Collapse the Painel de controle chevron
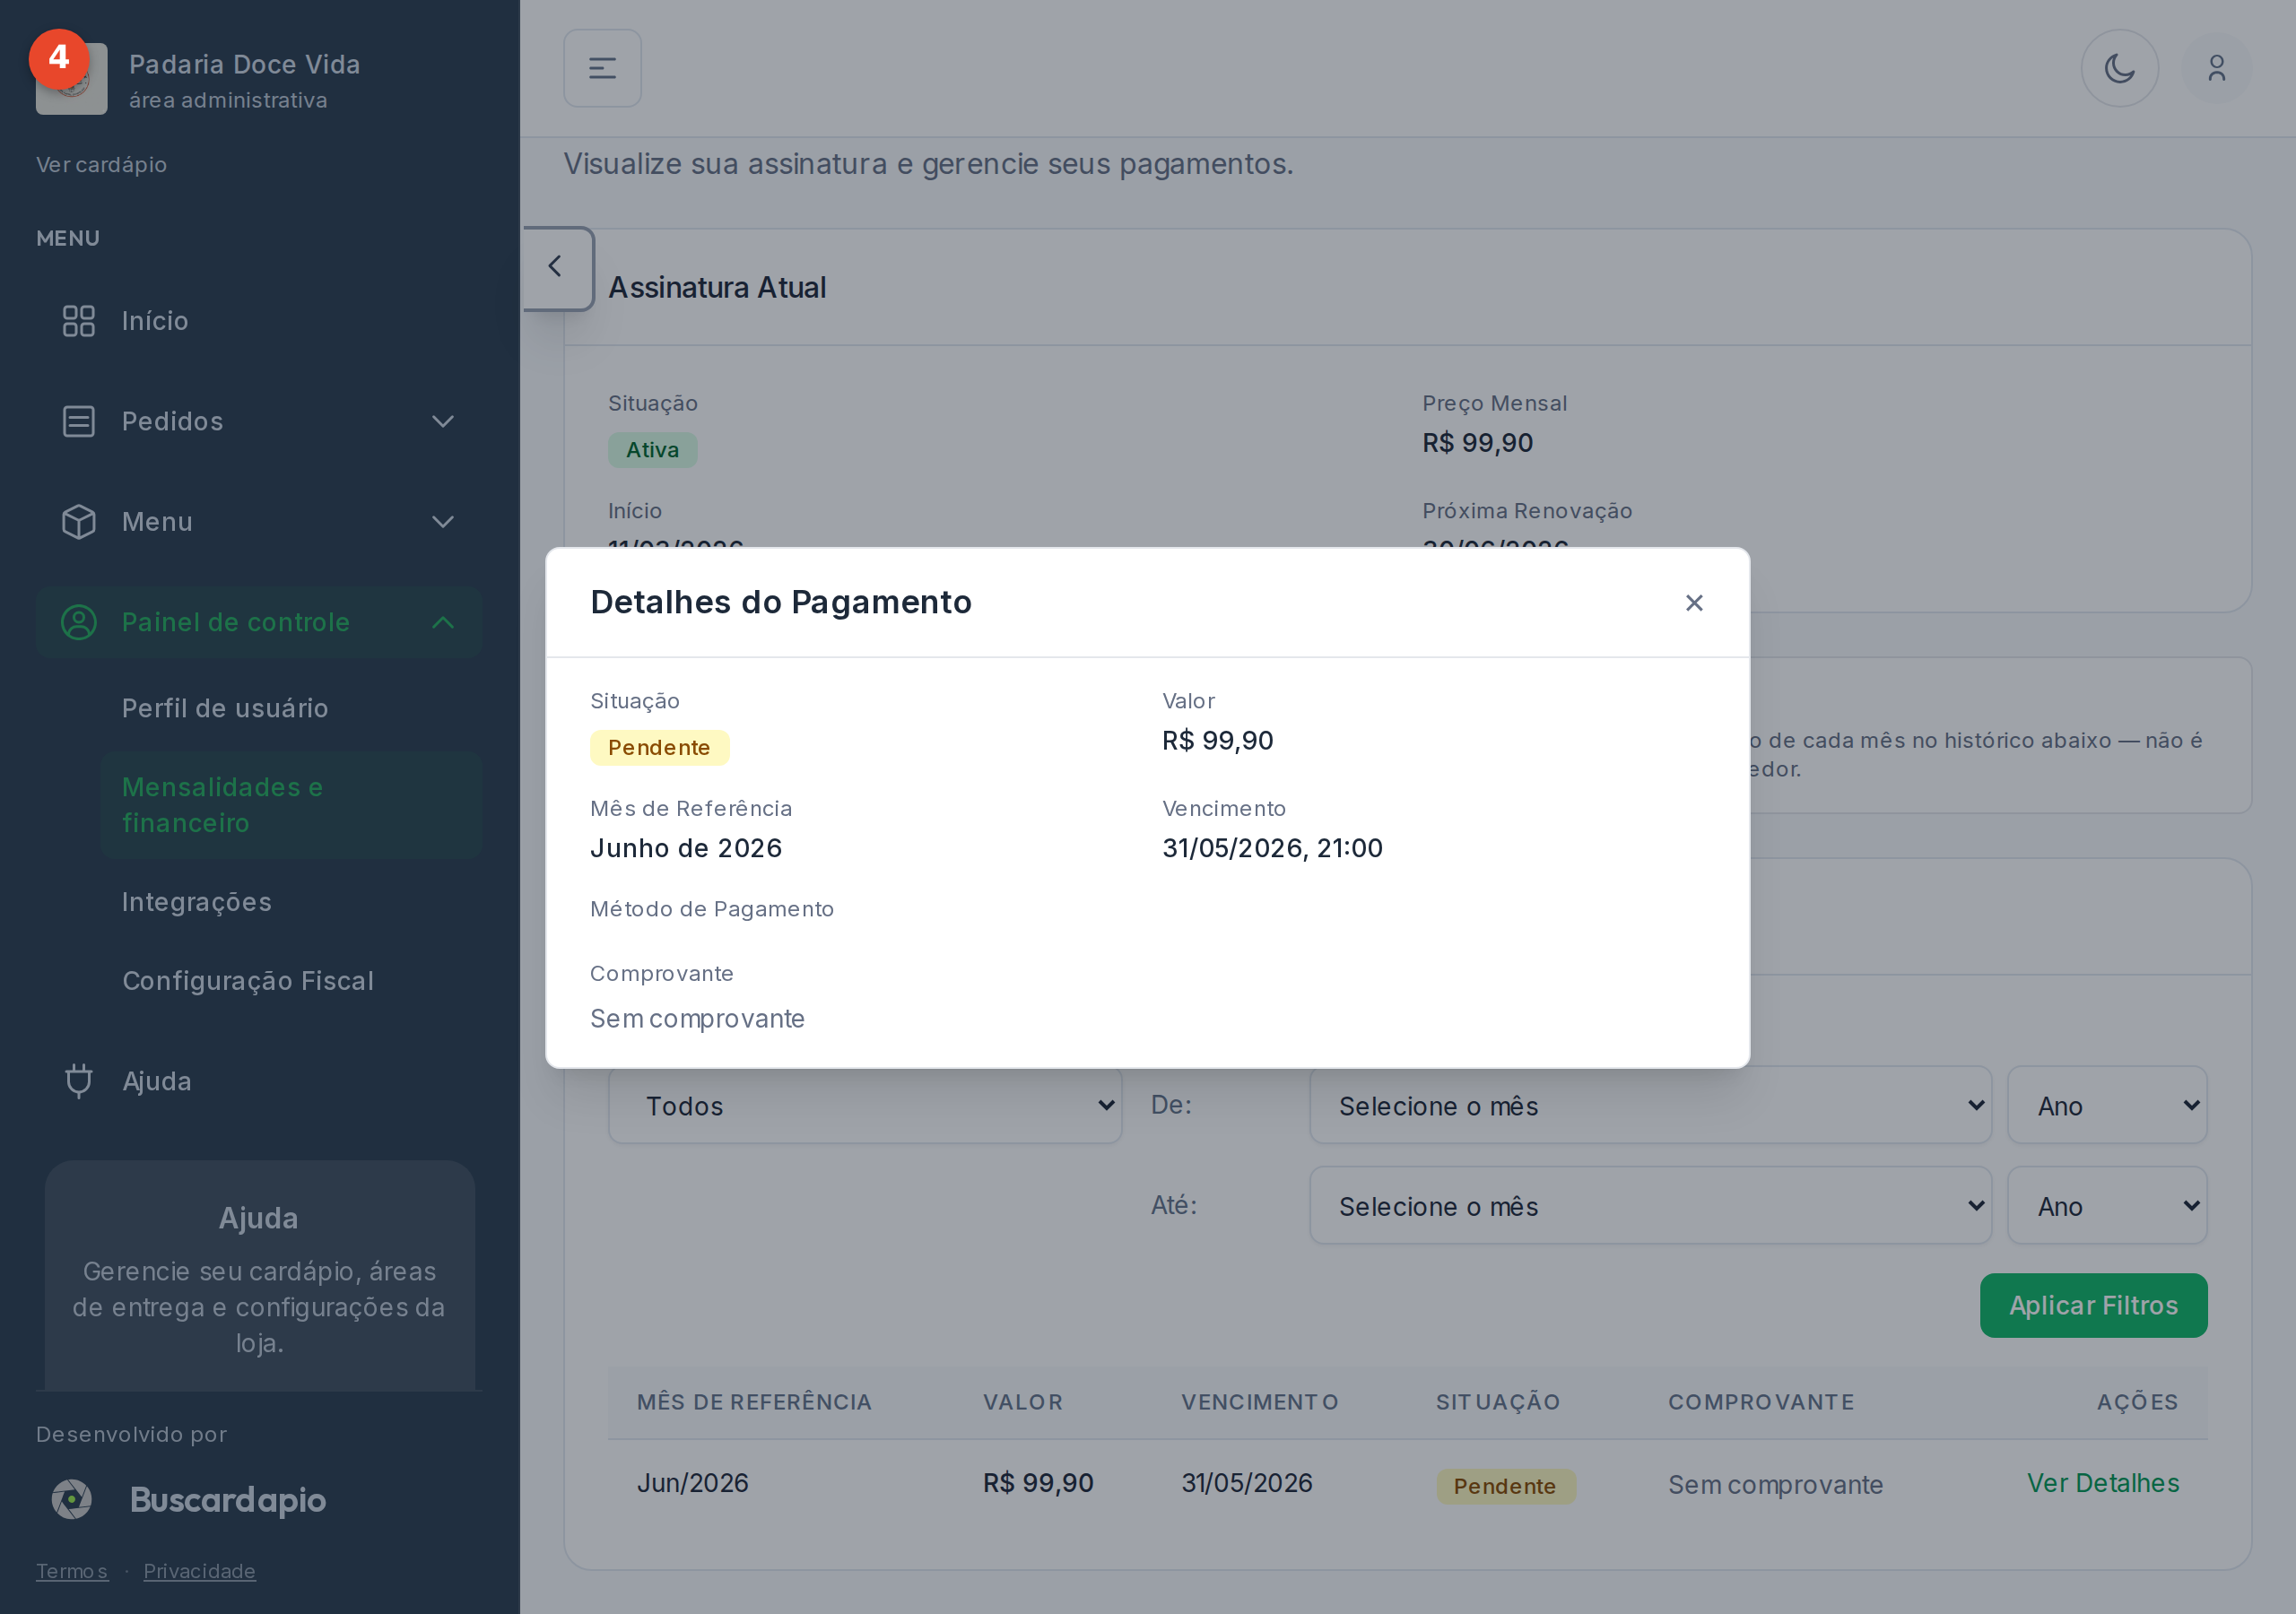The image size is (2296, 1614). click(443, 622)
